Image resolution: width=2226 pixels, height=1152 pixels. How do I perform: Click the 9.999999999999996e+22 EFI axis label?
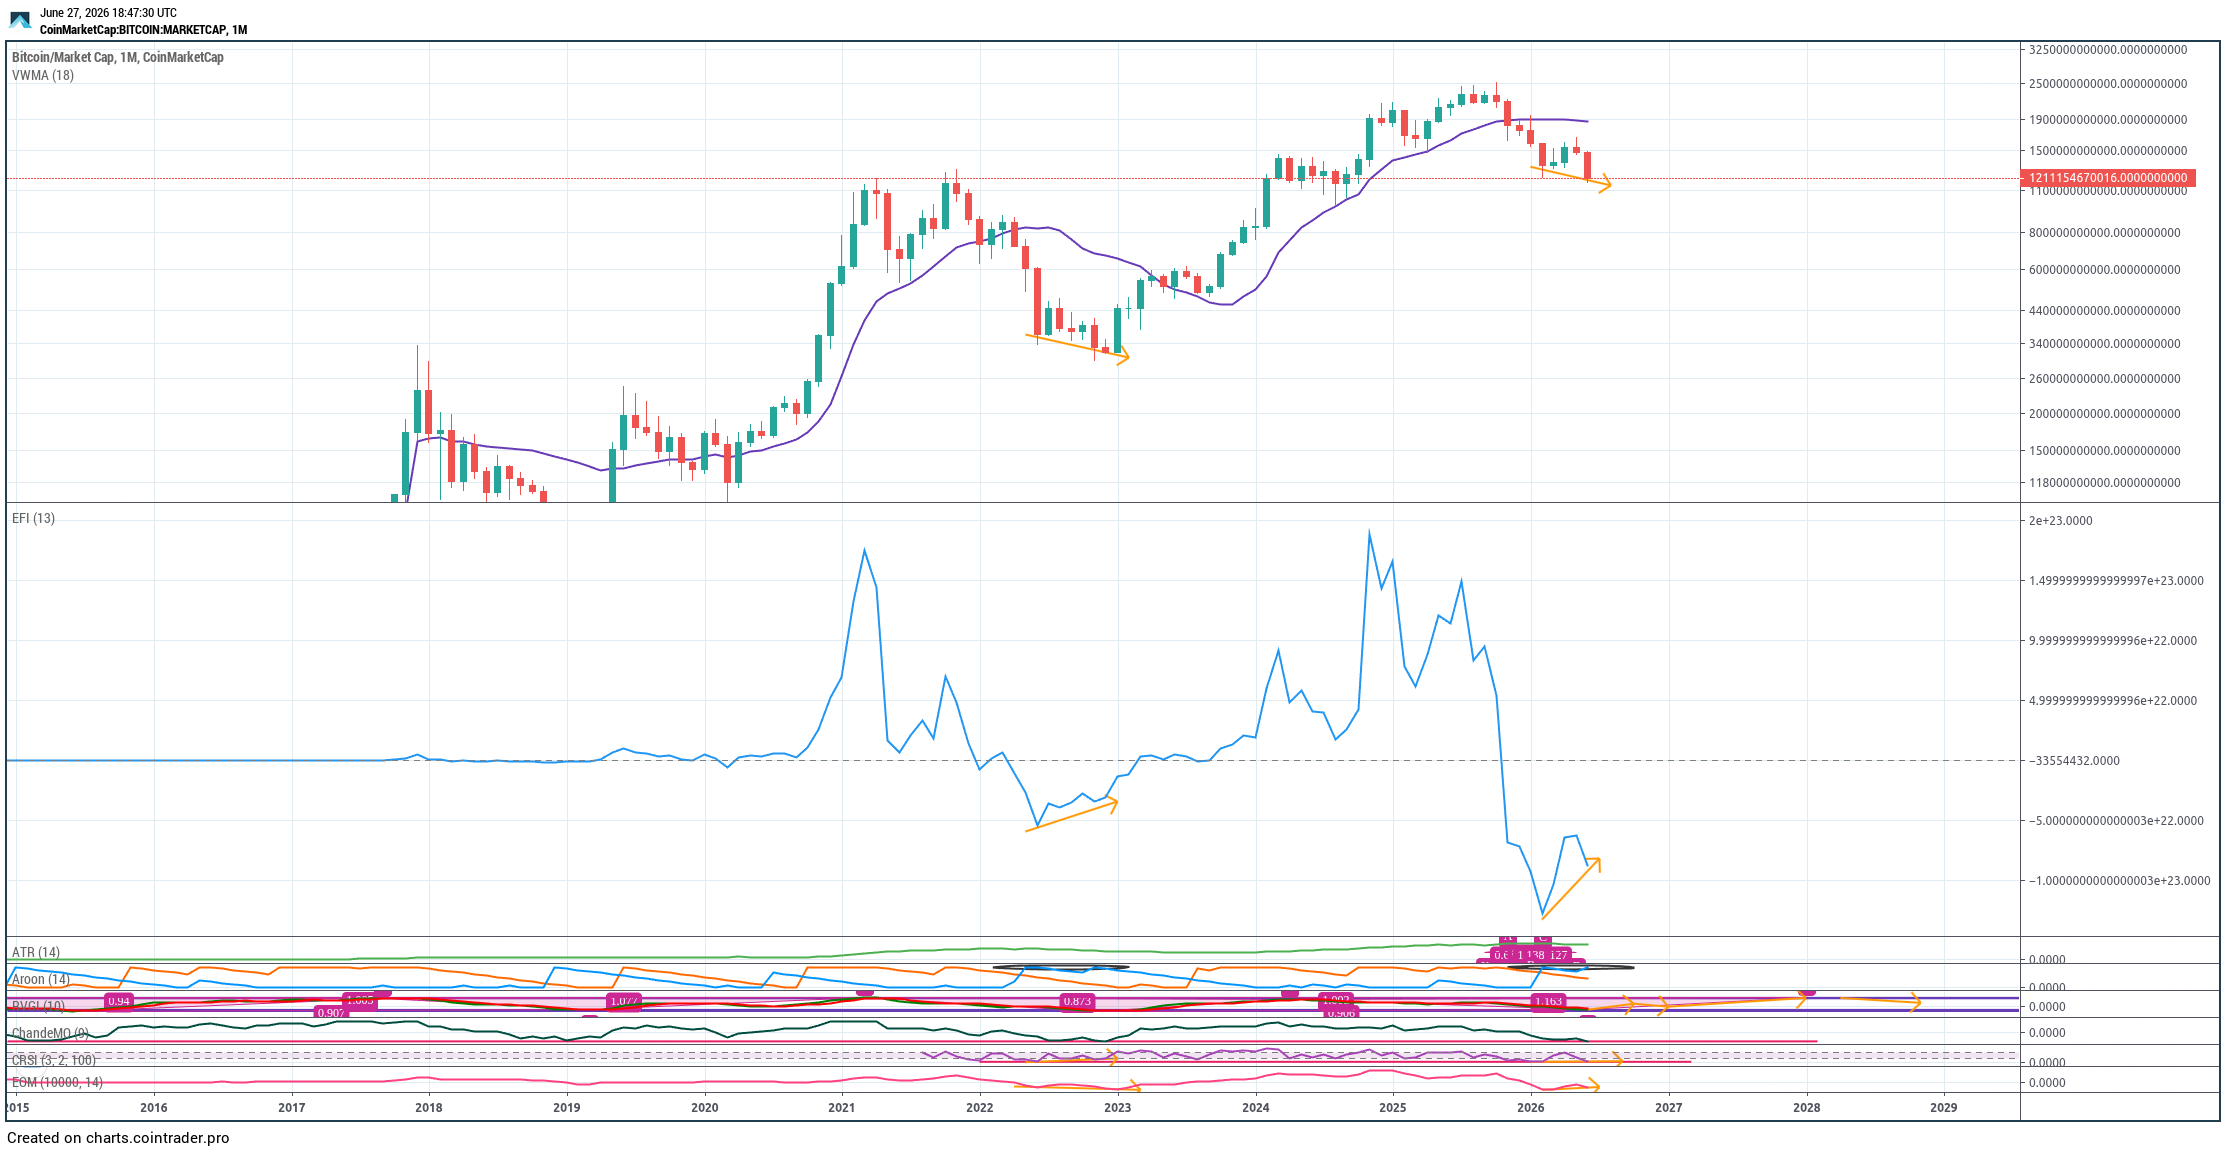[2112, 640]
